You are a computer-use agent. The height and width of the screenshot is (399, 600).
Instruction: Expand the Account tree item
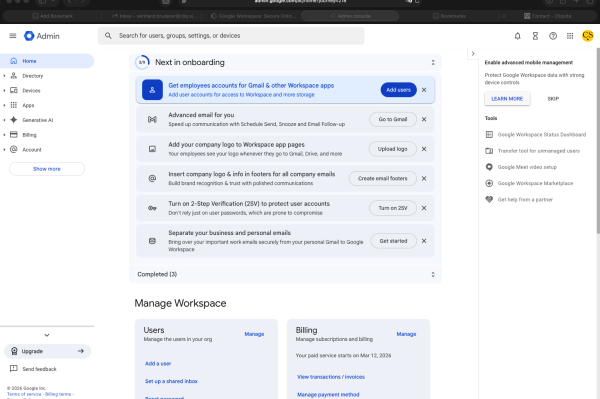point(4,149)
